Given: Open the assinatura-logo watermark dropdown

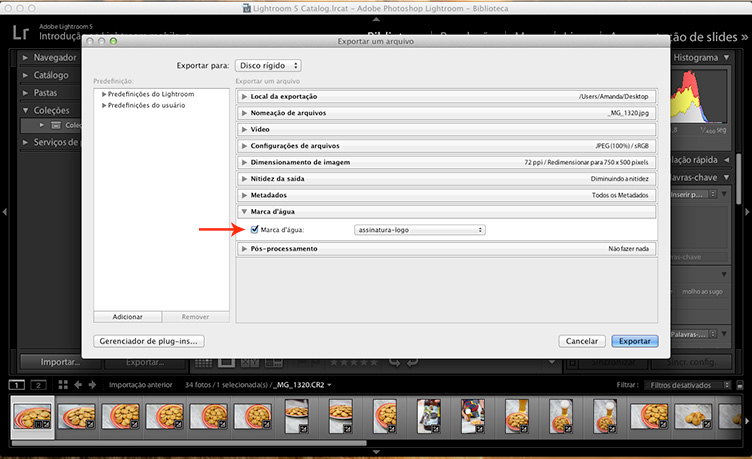Looking at the screenshot, I should [x=419, y=230].
